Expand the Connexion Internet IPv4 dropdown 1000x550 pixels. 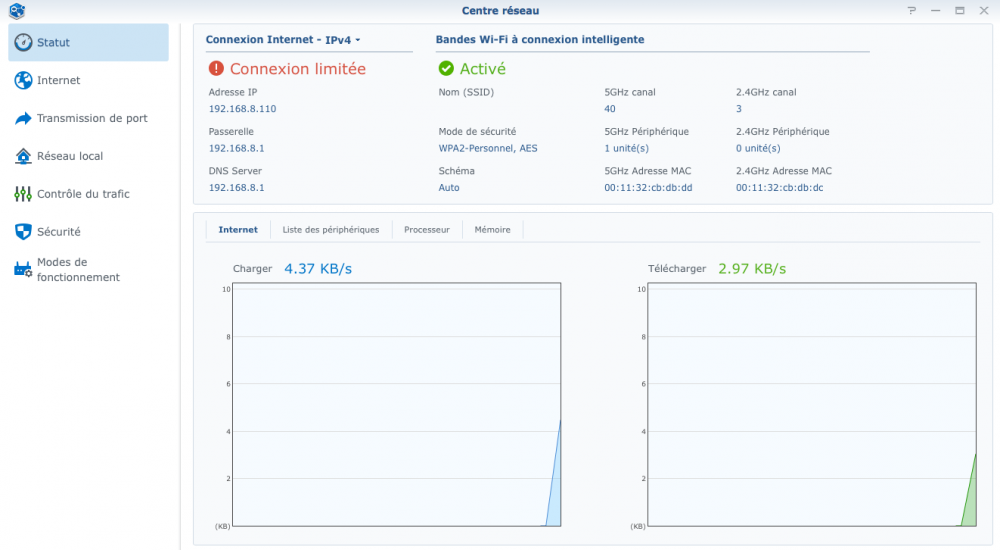coord(283,40)
